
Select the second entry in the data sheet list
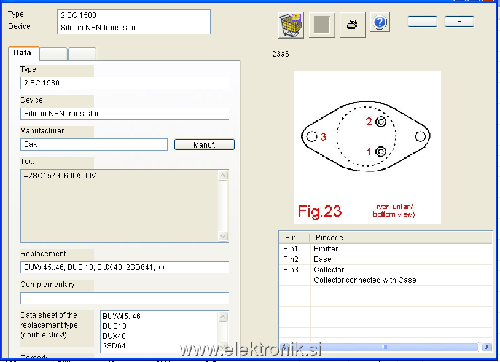point(114,326)
